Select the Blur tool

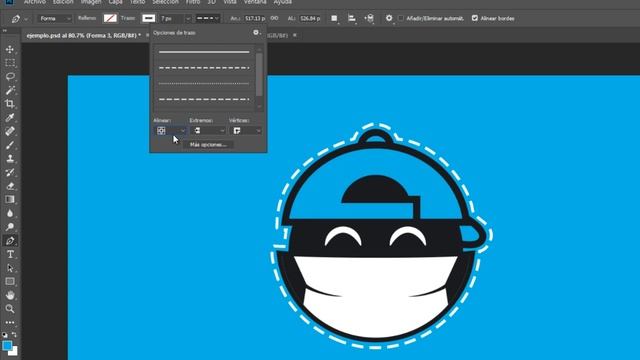coord(10,213)
